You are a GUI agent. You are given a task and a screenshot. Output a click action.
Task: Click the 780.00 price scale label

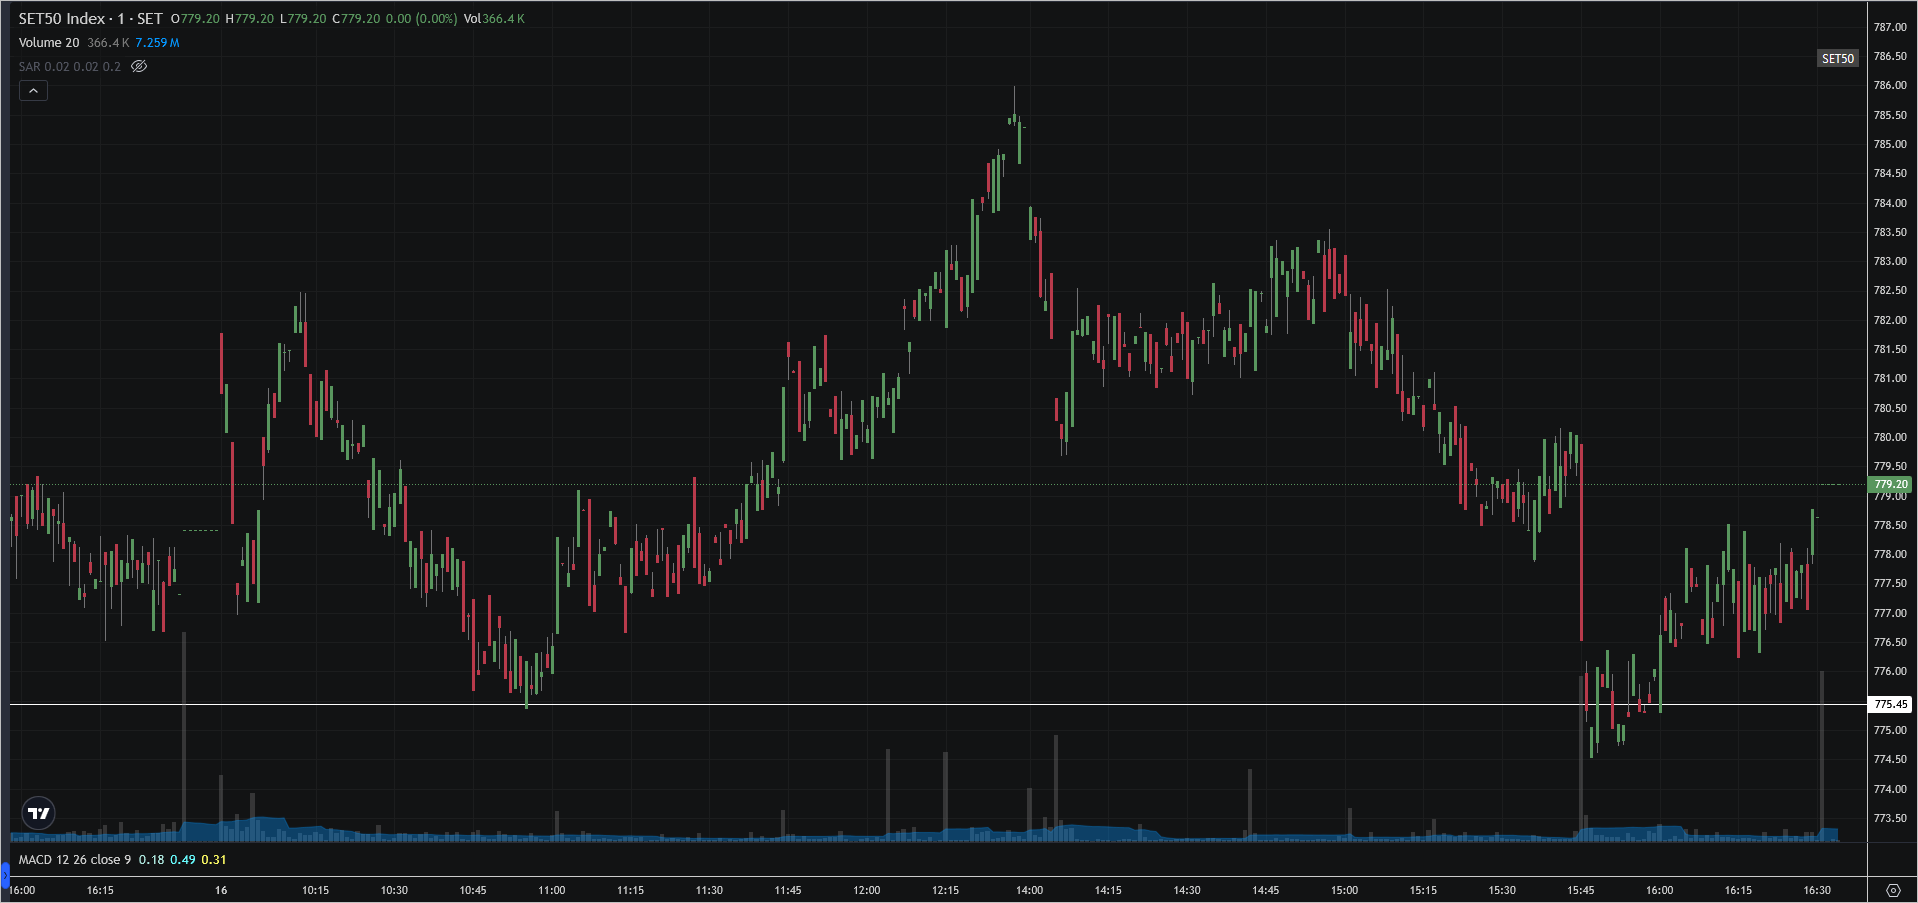(1890, 437)
